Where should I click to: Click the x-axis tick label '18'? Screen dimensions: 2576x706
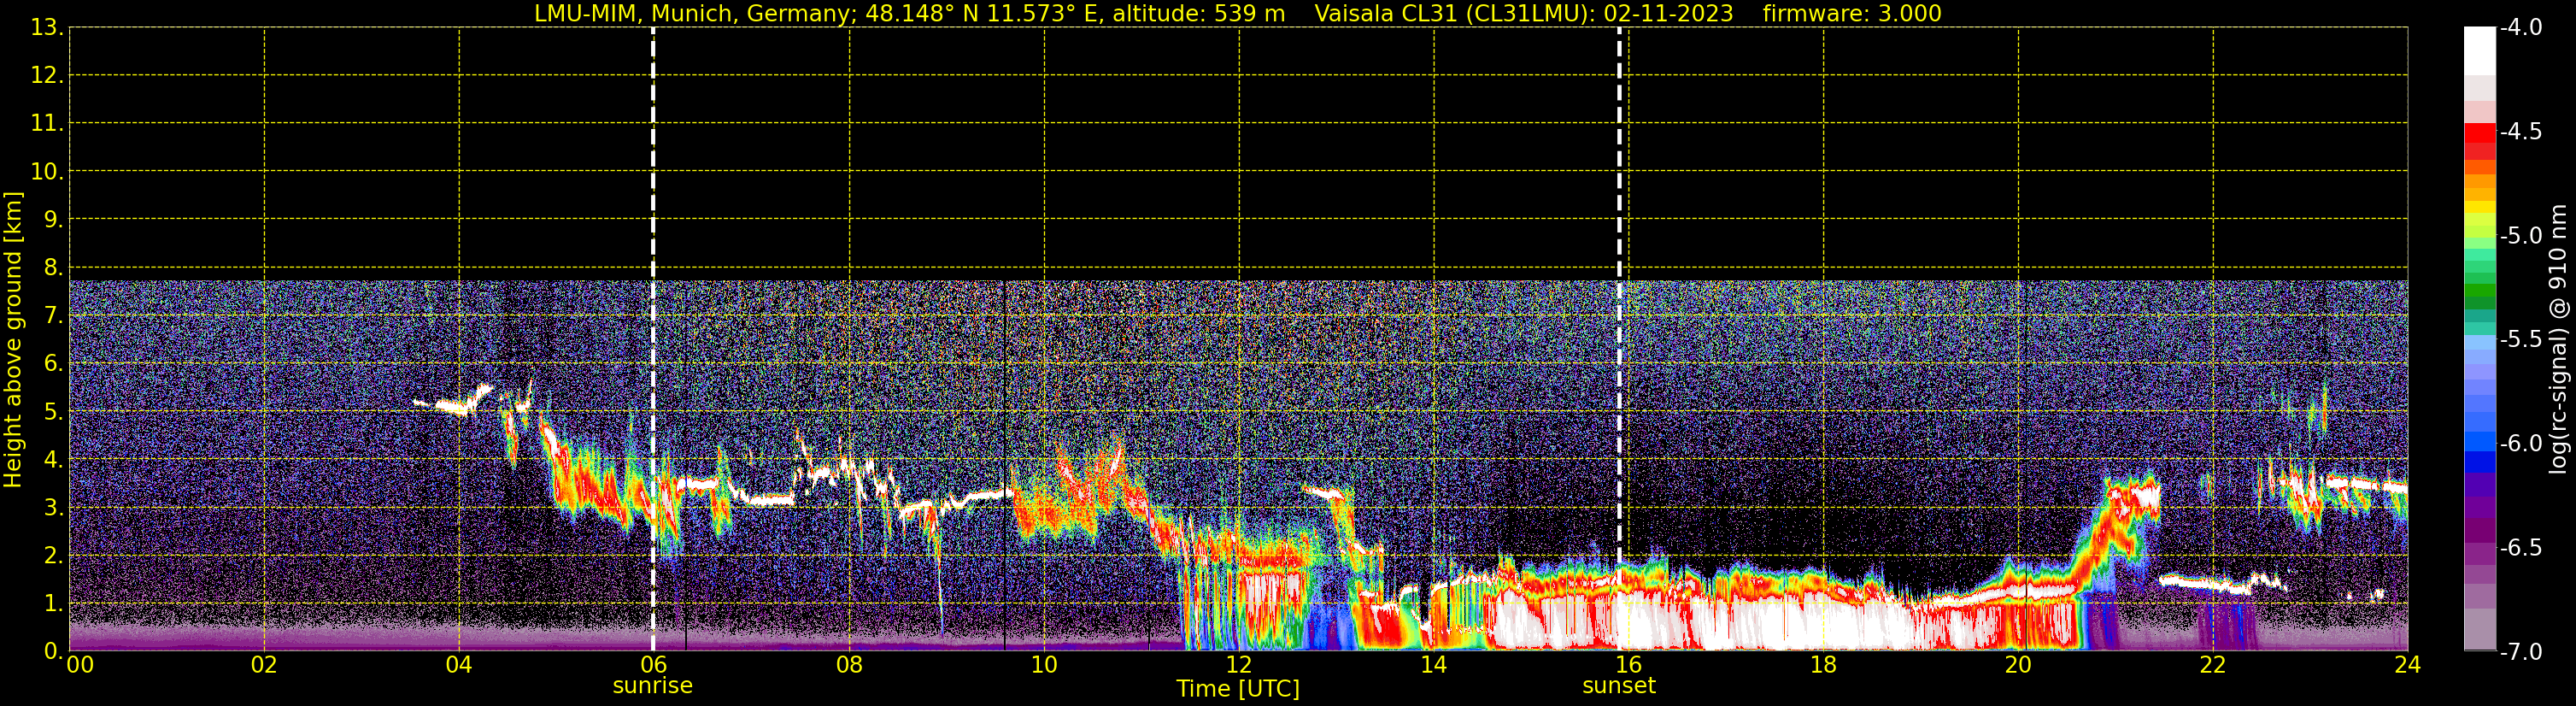(x=1824, y=665)
